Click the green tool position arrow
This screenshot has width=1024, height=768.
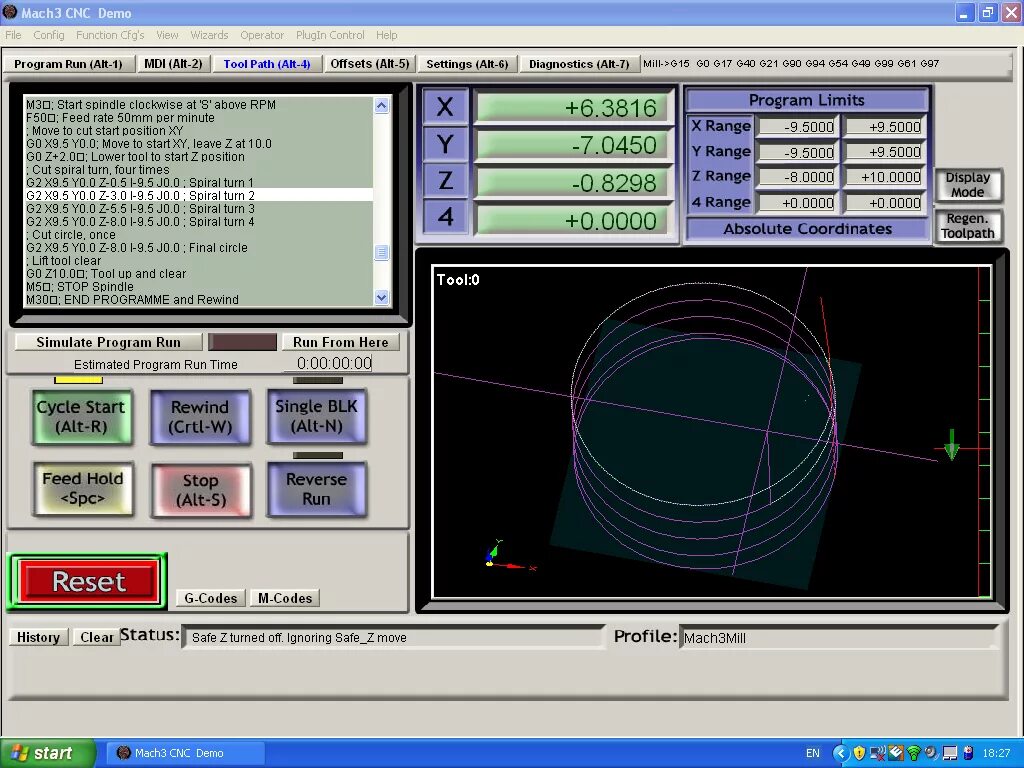pyautogui.click(x=952, y=445)
